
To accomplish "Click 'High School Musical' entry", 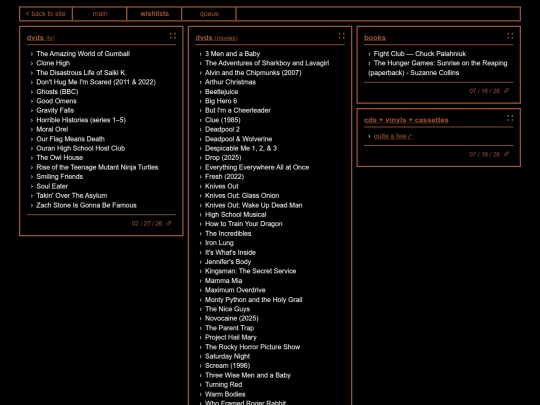I will pyautogui.click(x=236, y=214).
